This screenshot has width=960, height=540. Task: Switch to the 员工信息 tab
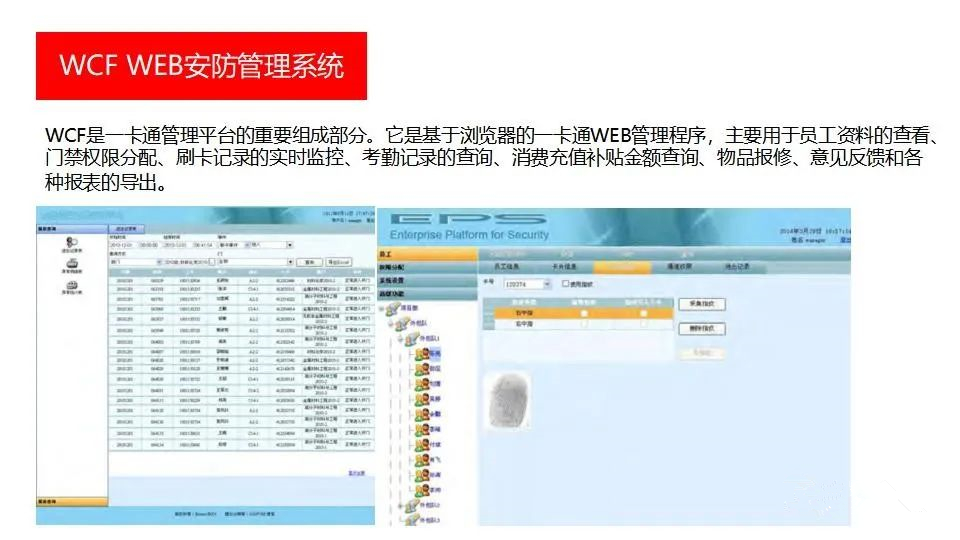506,267
